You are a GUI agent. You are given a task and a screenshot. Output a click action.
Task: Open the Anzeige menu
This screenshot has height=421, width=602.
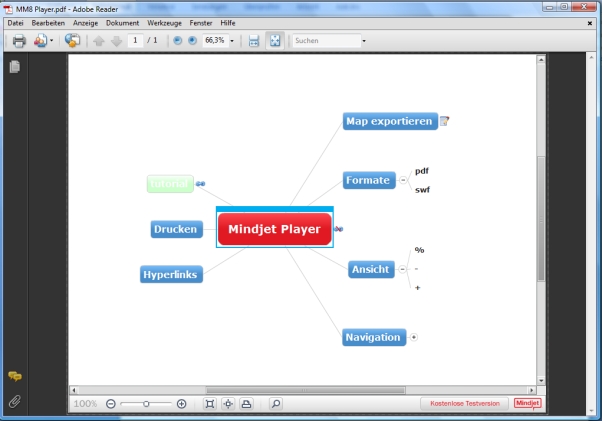coord(85,23)
